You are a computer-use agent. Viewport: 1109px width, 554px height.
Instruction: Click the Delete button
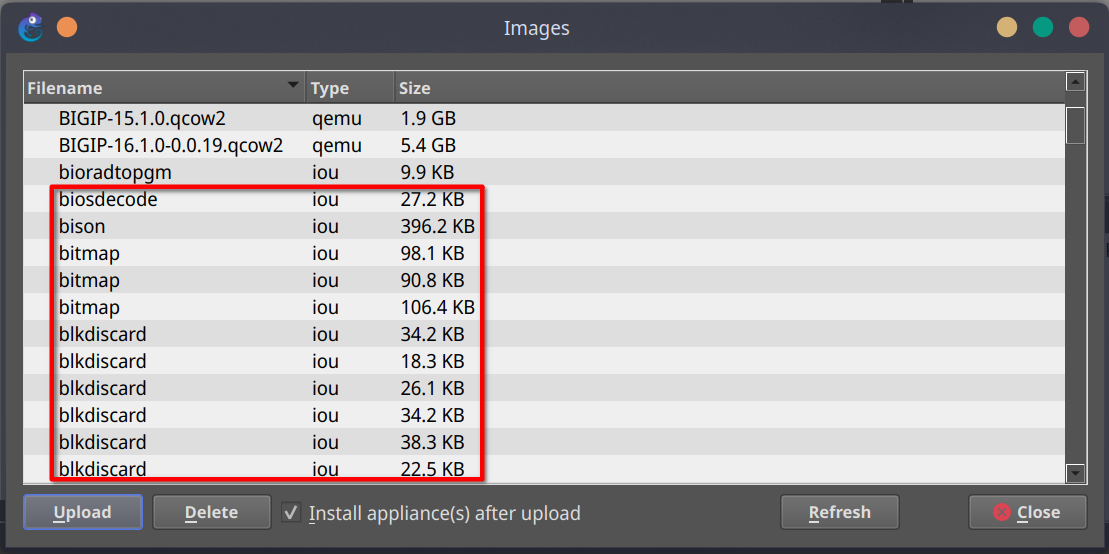click(211, 512)
